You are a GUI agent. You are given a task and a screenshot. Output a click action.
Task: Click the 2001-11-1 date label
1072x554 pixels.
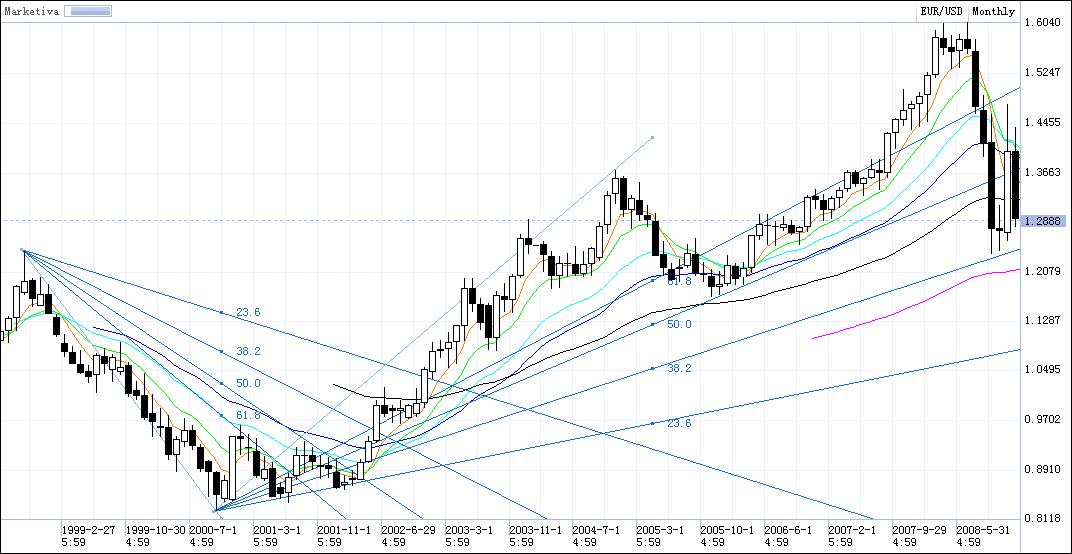click(x=344, y=530)
